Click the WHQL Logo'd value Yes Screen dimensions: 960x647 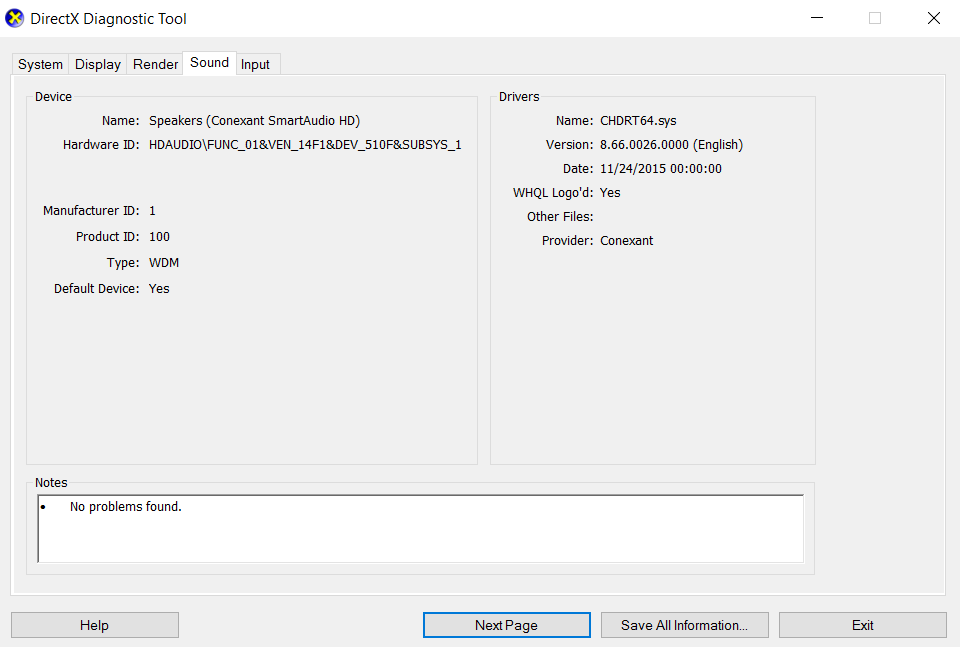(610, 193)
